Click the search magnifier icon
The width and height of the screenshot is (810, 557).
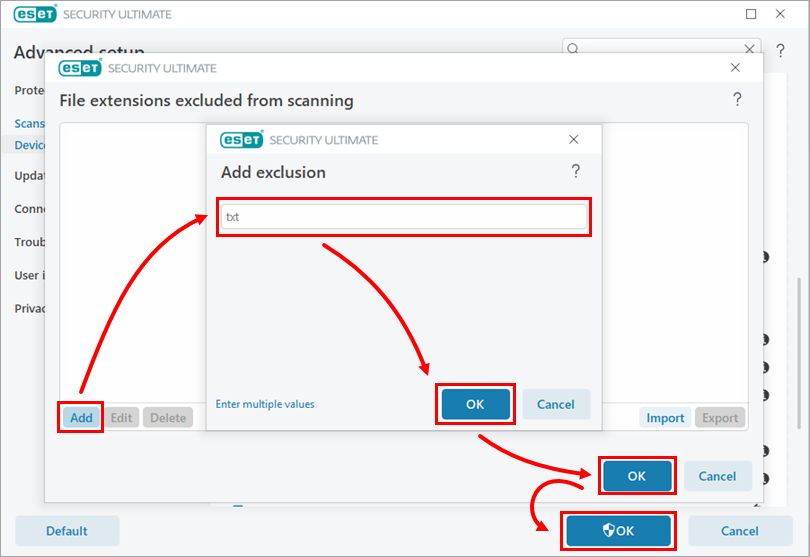574,48
